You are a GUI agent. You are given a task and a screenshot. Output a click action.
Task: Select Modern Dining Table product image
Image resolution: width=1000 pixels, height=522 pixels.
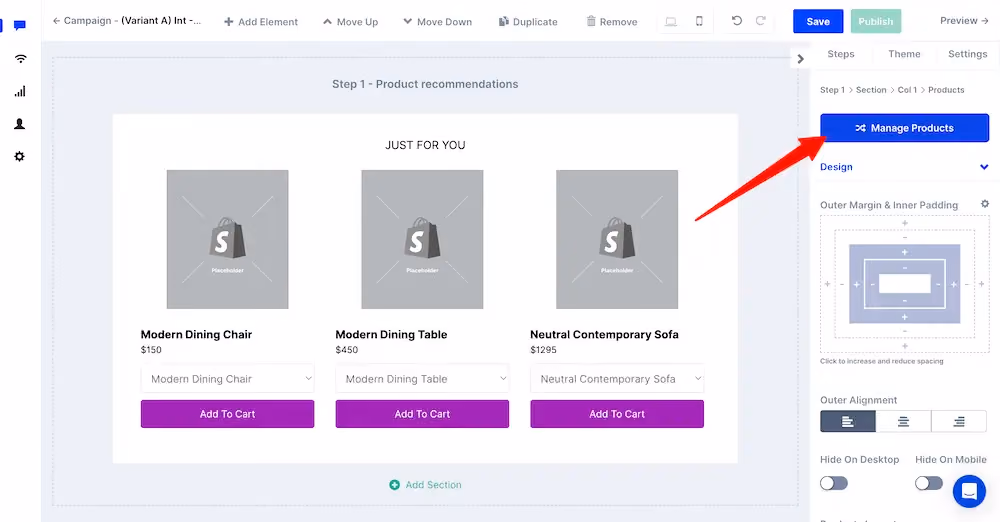pos(422,239)
